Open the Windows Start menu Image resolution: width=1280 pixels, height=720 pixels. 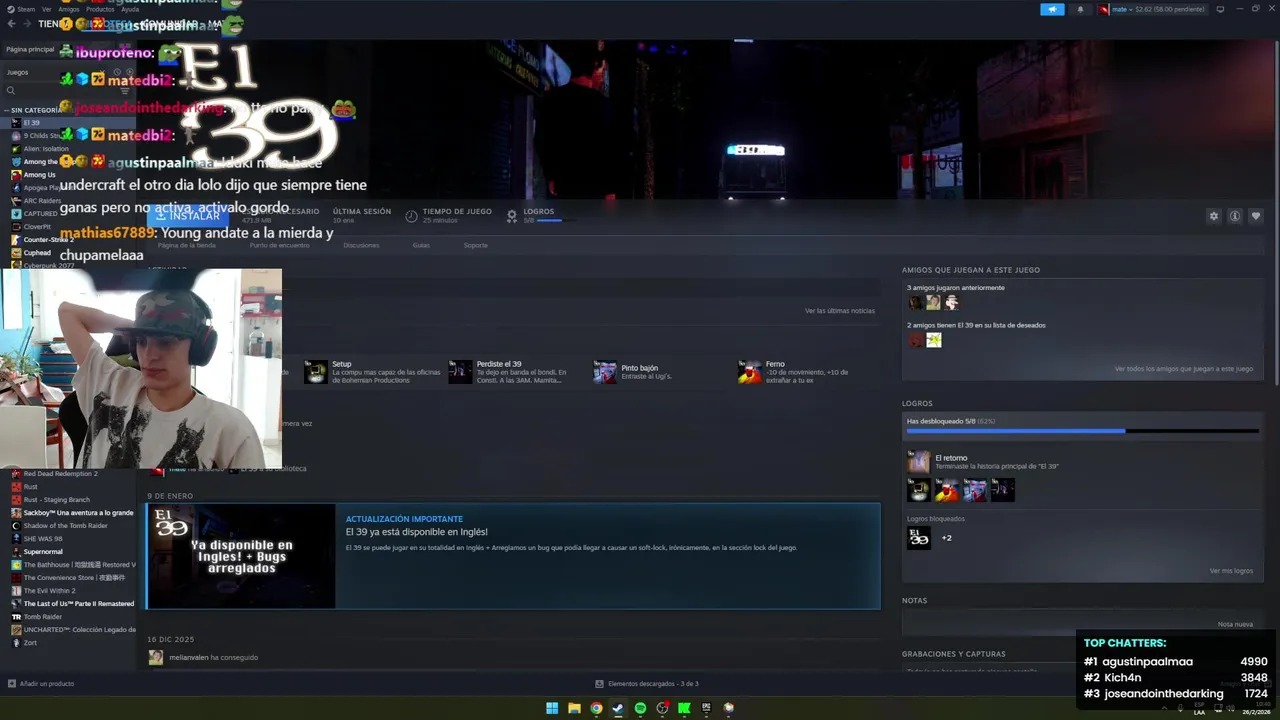[x=552, y=708]
